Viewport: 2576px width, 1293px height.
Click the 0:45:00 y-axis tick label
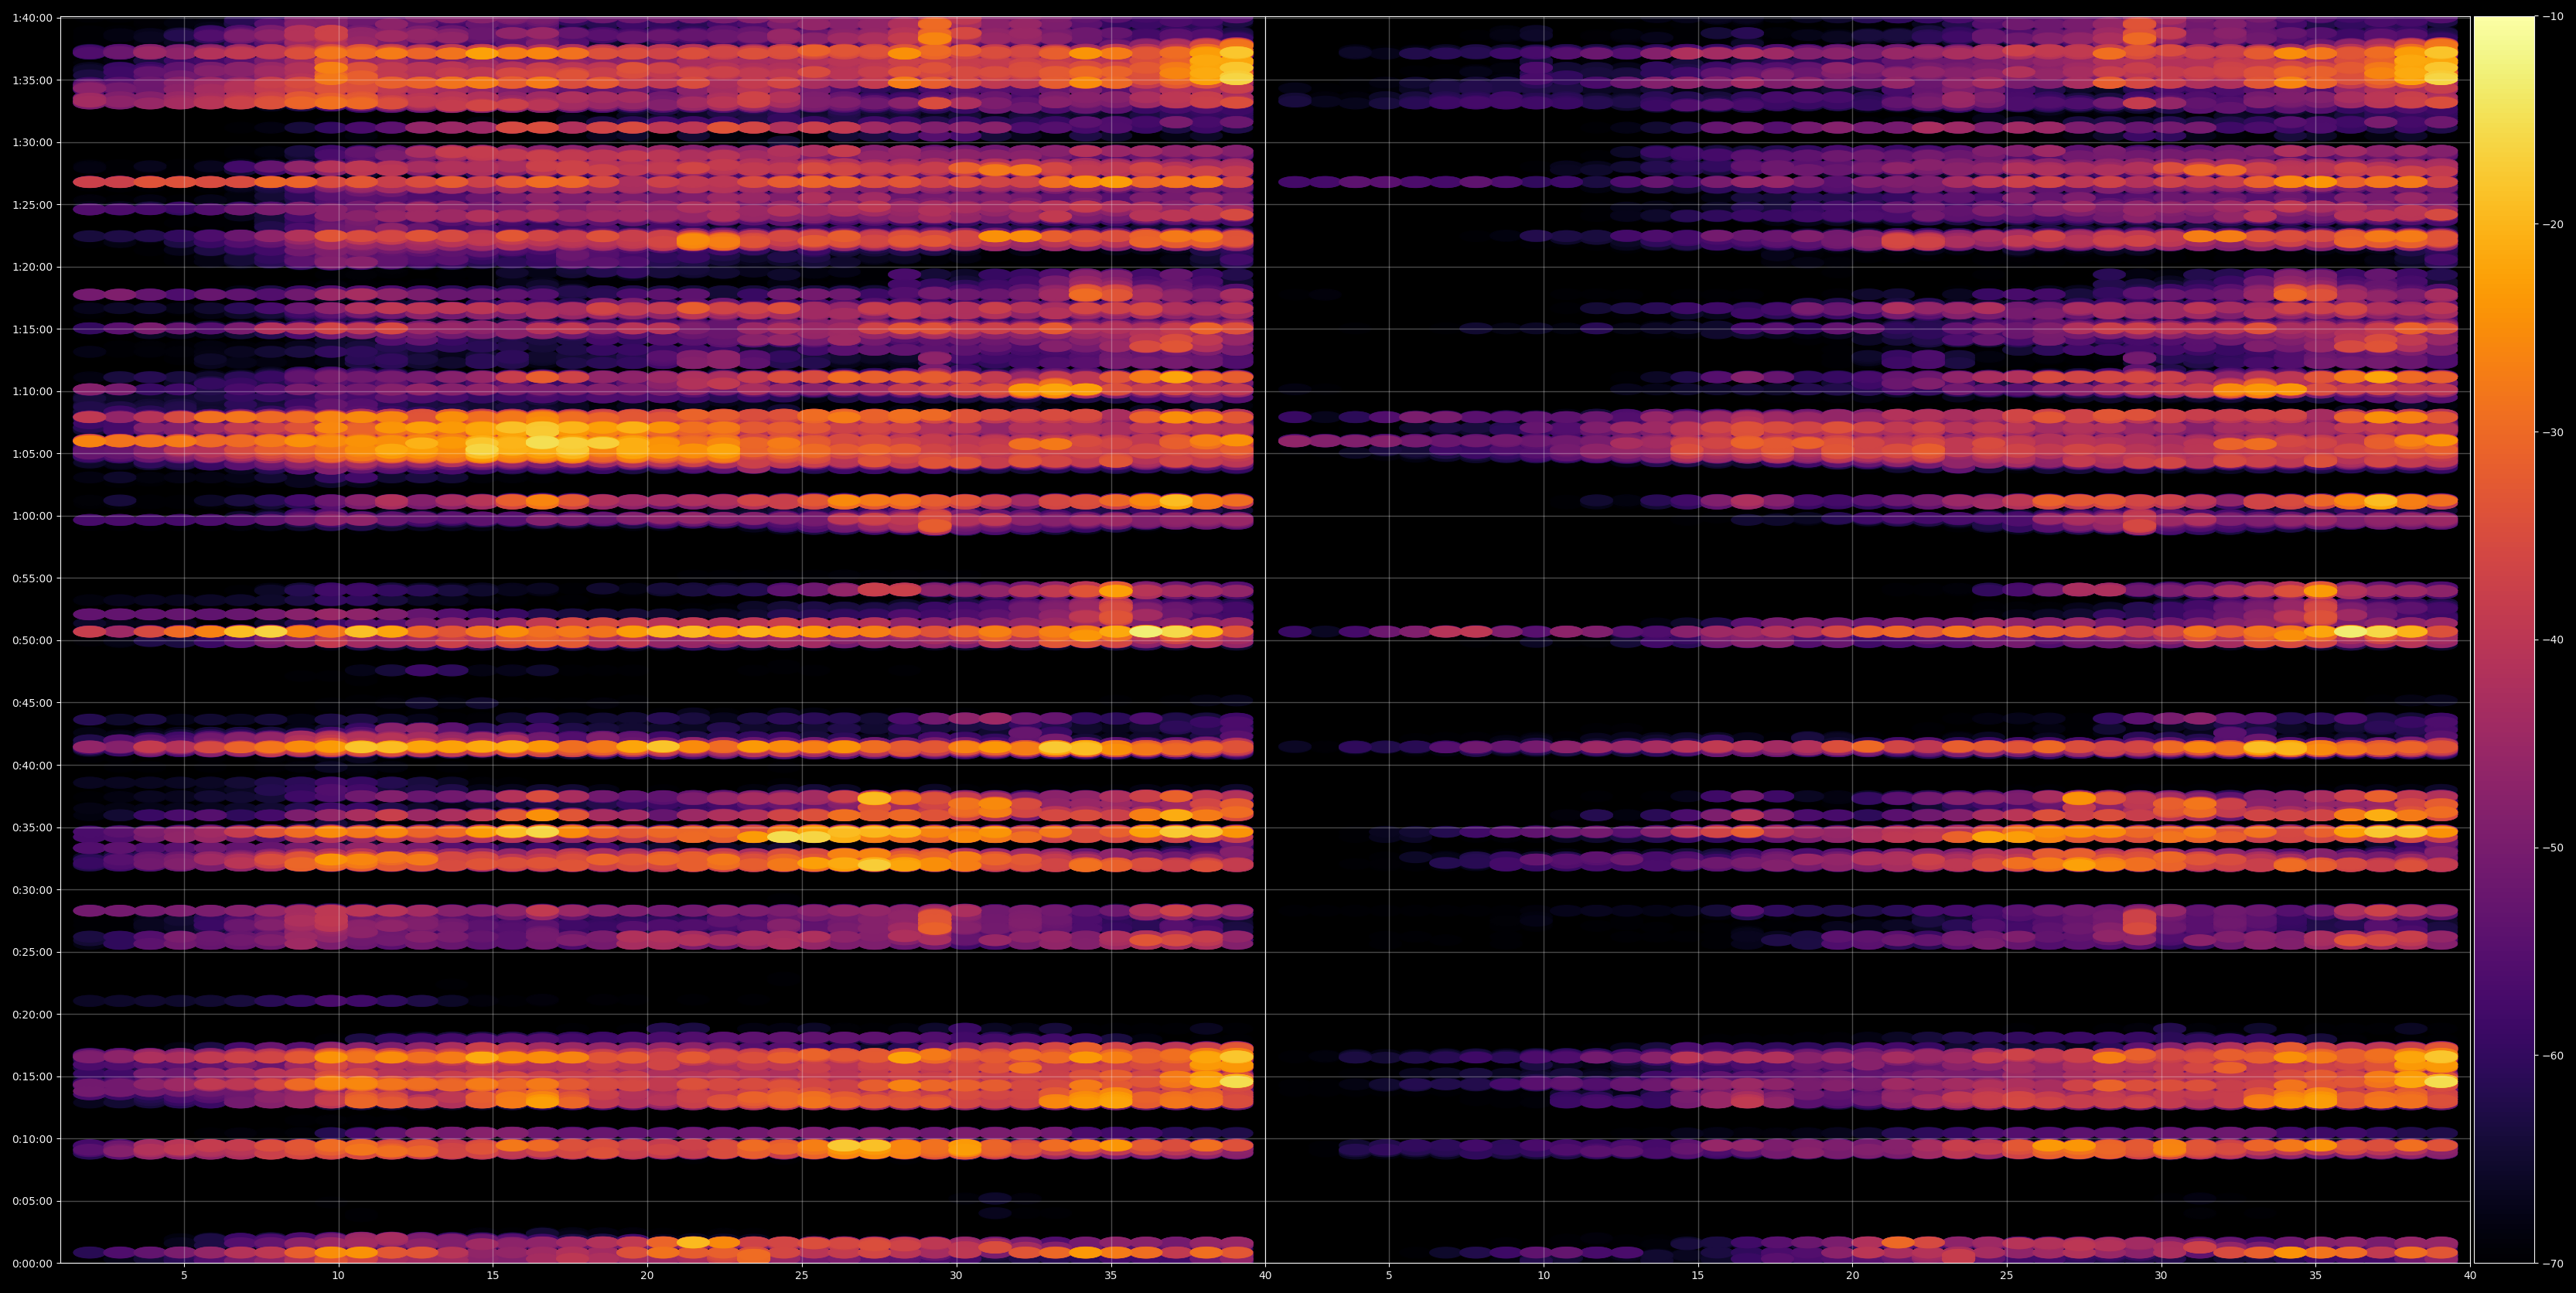(31, 703)
